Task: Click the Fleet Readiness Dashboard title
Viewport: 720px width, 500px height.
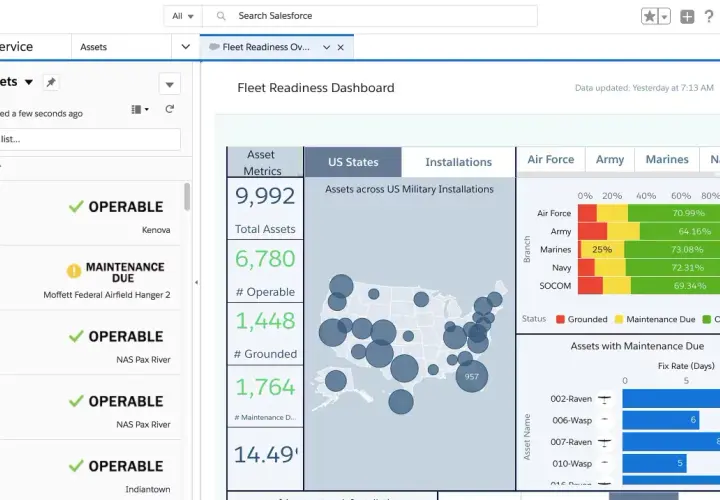Action: pos(316,88)
